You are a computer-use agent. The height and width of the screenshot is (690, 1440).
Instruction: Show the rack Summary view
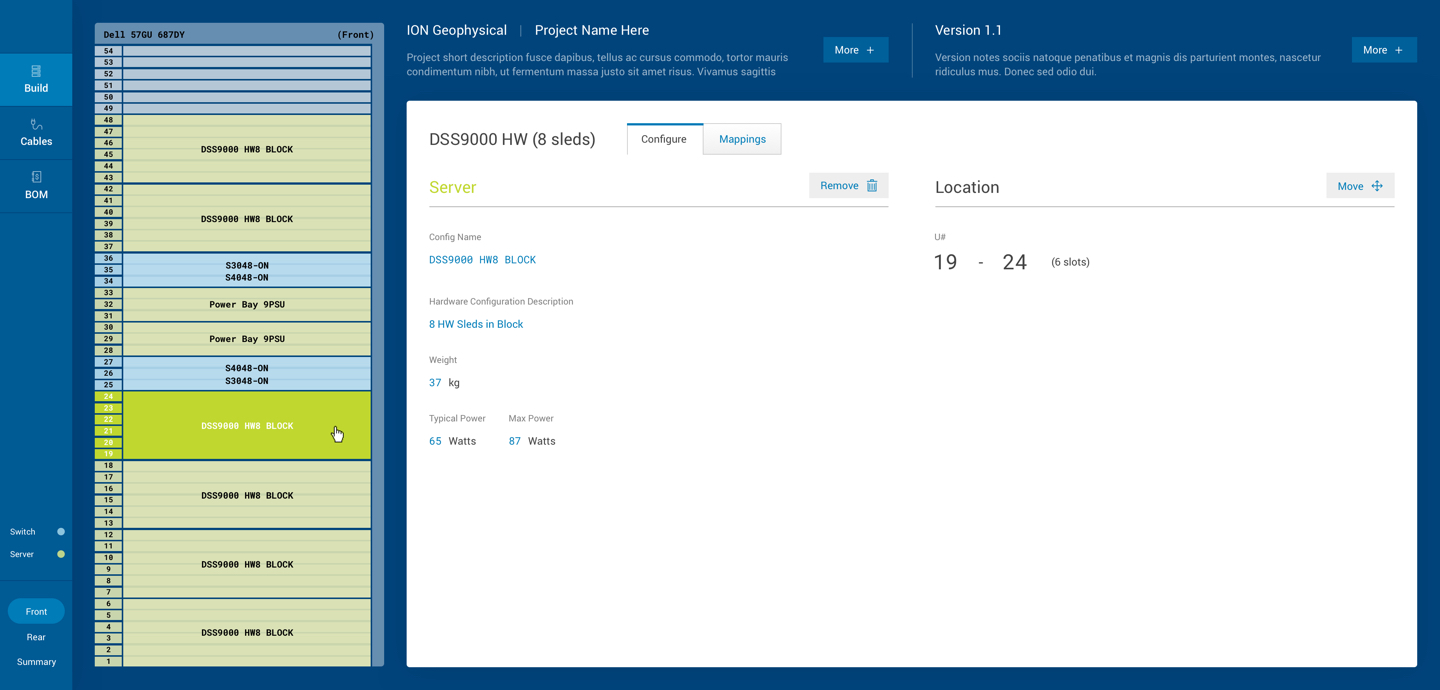(x=36, y=662)
